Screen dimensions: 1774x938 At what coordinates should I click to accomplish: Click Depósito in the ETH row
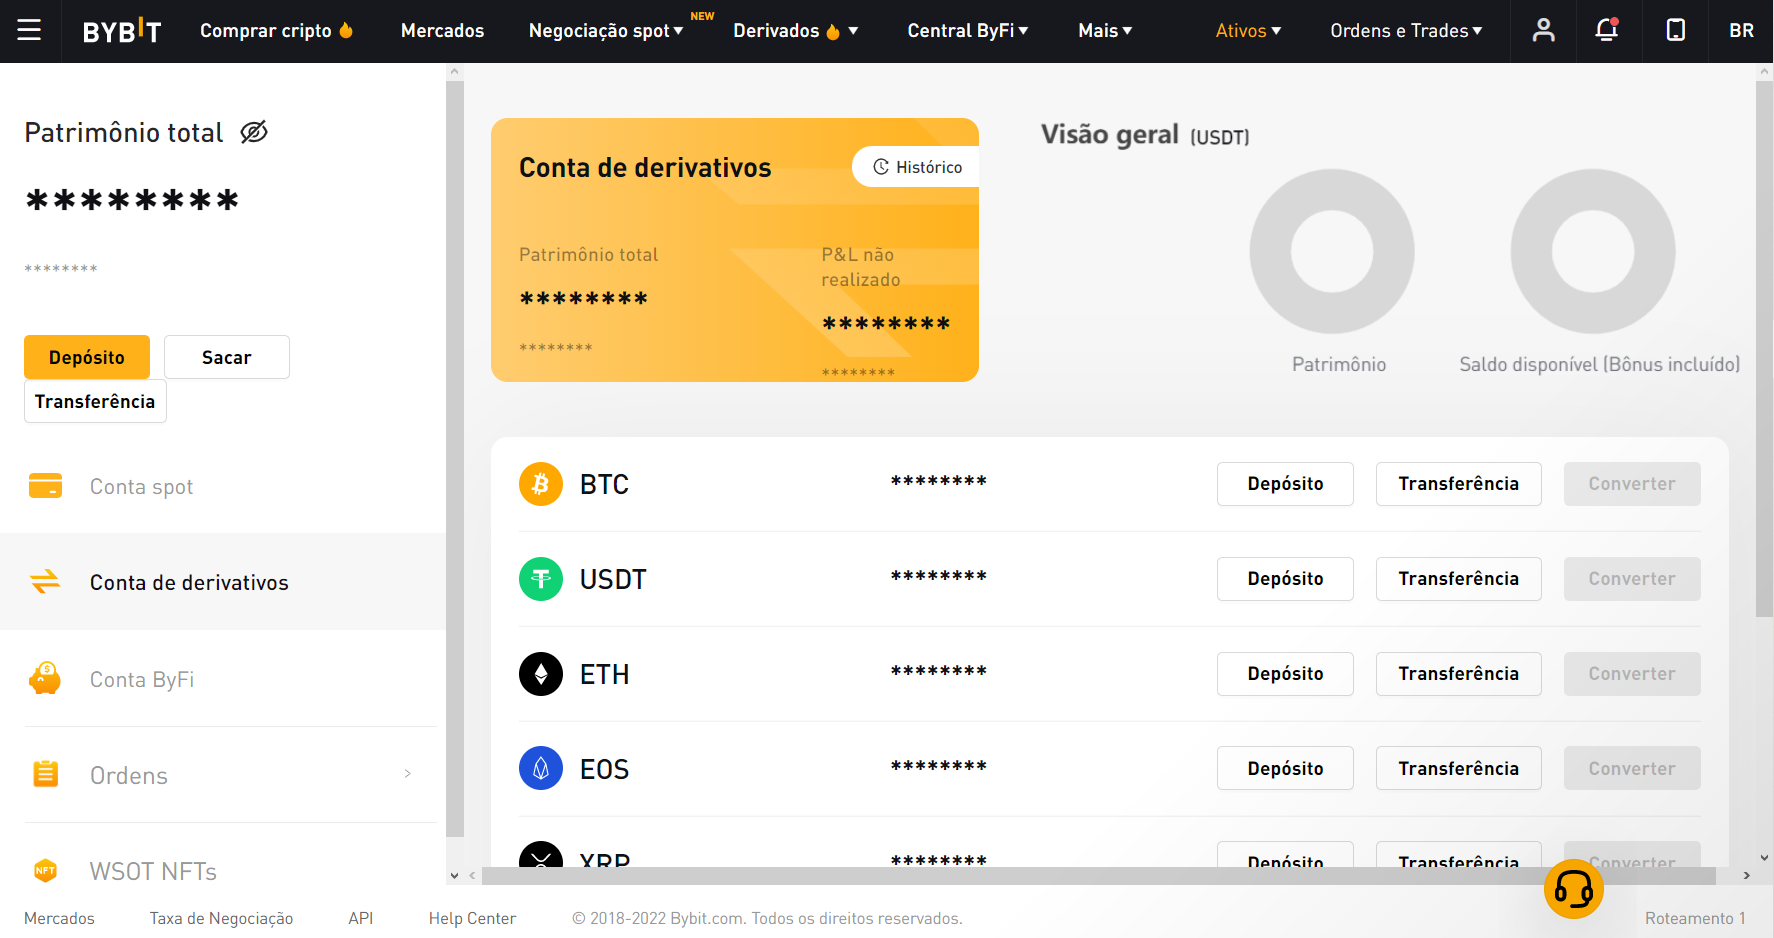coord(1285,674)
